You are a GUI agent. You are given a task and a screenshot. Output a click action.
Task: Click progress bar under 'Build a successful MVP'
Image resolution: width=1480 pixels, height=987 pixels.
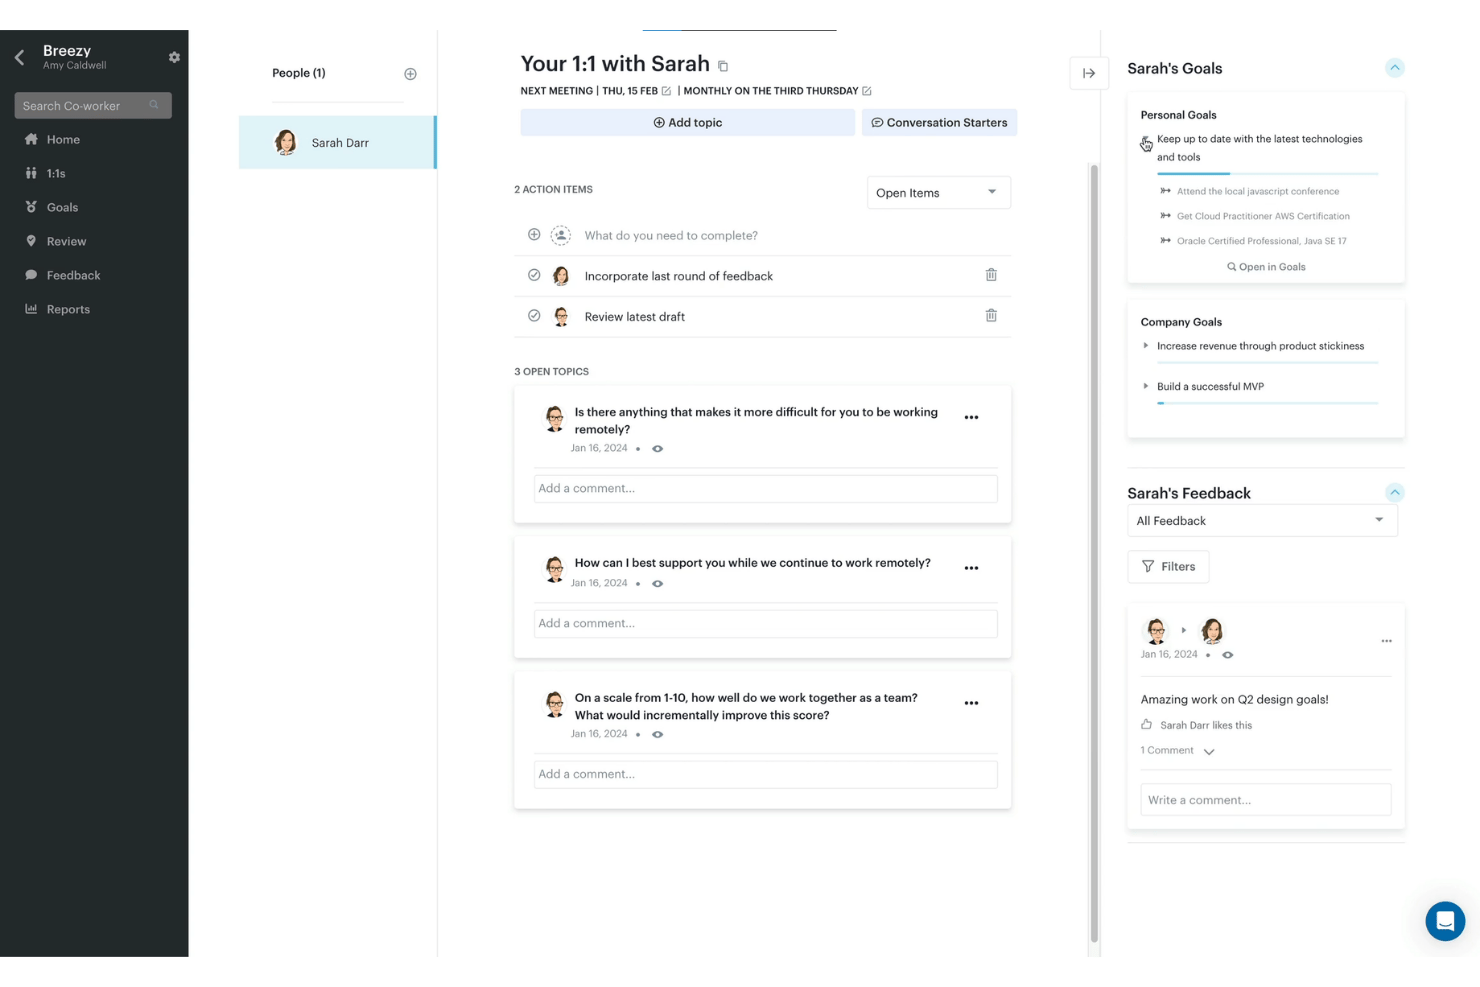tap(1268, 403)
